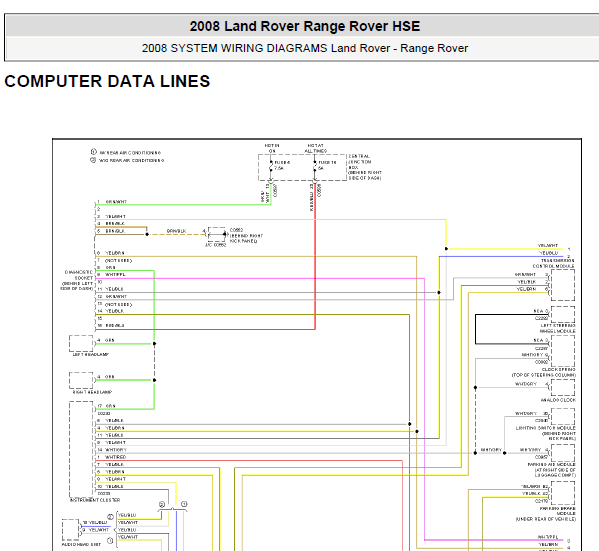Viewport: 599px width, 551px height.
Task: Click the 'LEFT HEADLAMP' label
Action: (x=91, y=355)
